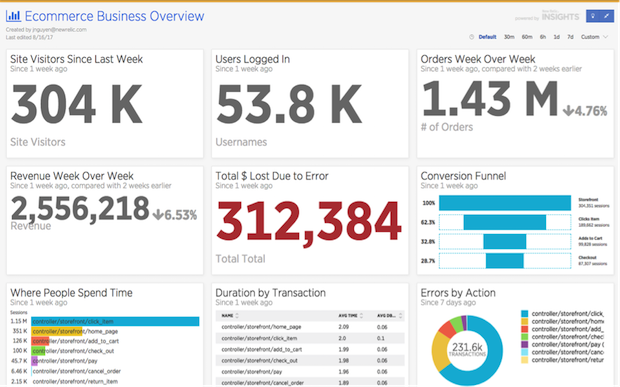Select the Default time range
The height and width of the screenshot is (387, 620).
pos(487,37)
